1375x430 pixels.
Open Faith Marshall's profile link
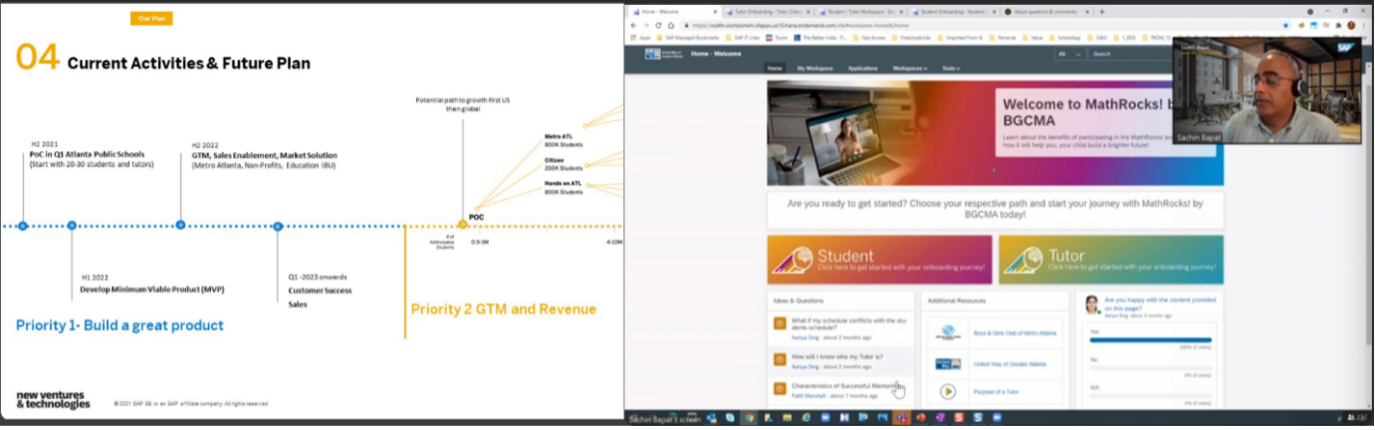[808, 396]
